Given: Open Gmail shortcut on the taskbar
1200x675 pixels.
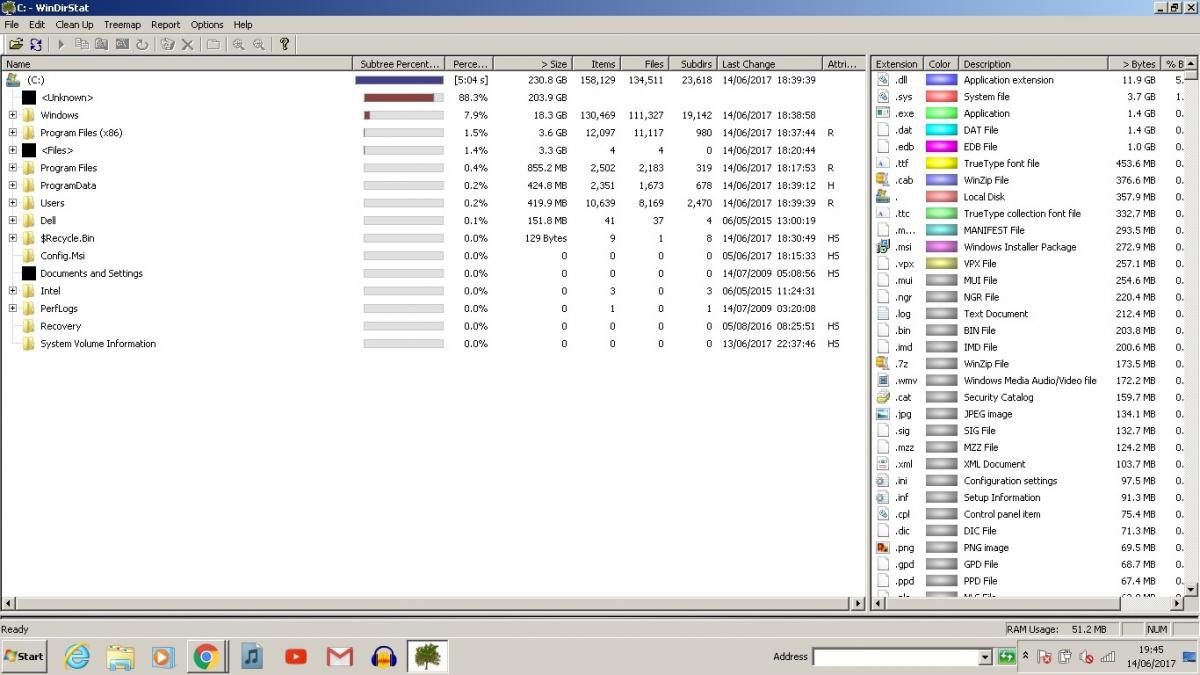Looking at the screenshot, I should (340, 657).
